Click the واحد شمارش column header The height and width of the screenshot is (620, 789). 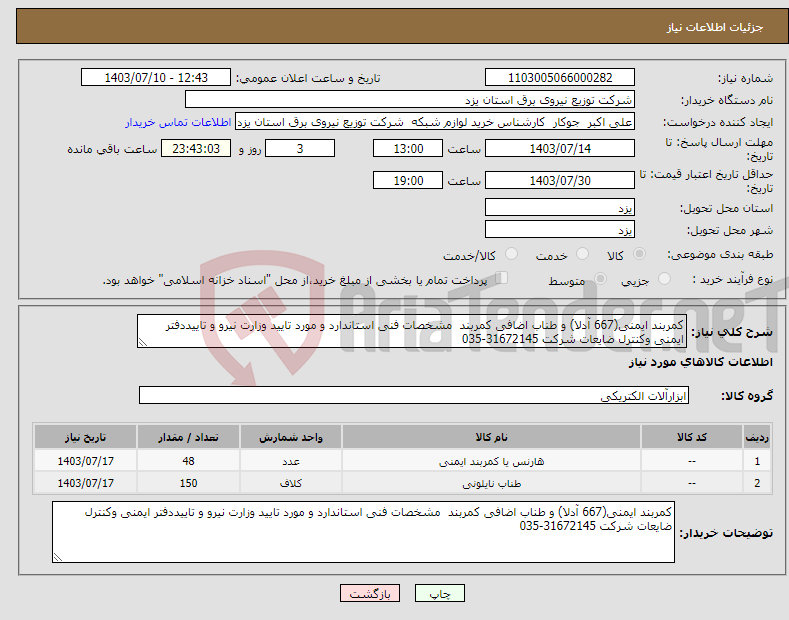pyautogui.click(x=291, y=437)
